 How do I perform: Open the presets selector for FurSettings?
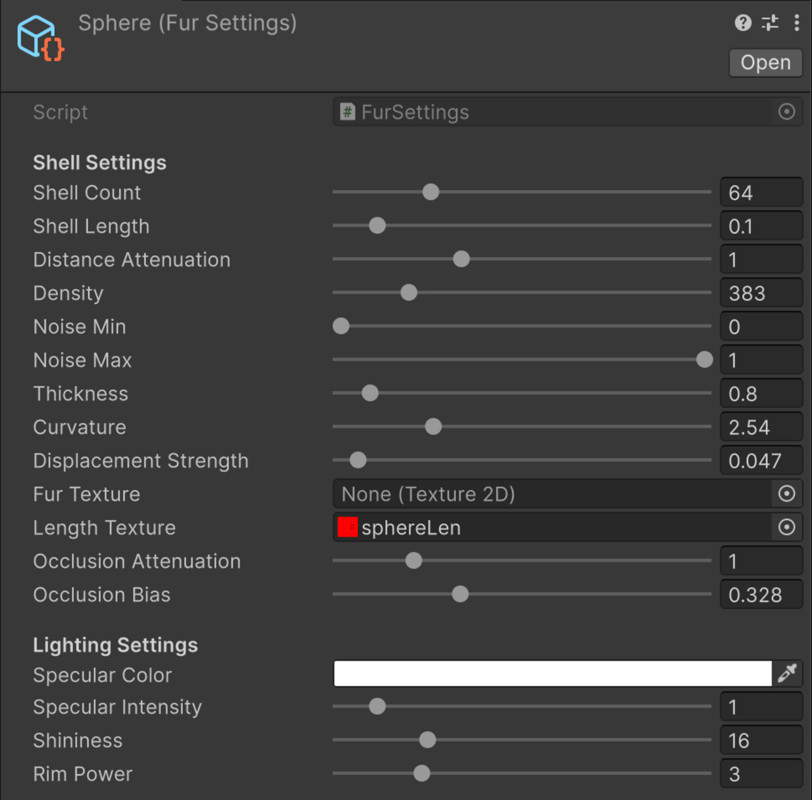pyautogui.click(x=768, y=22)
